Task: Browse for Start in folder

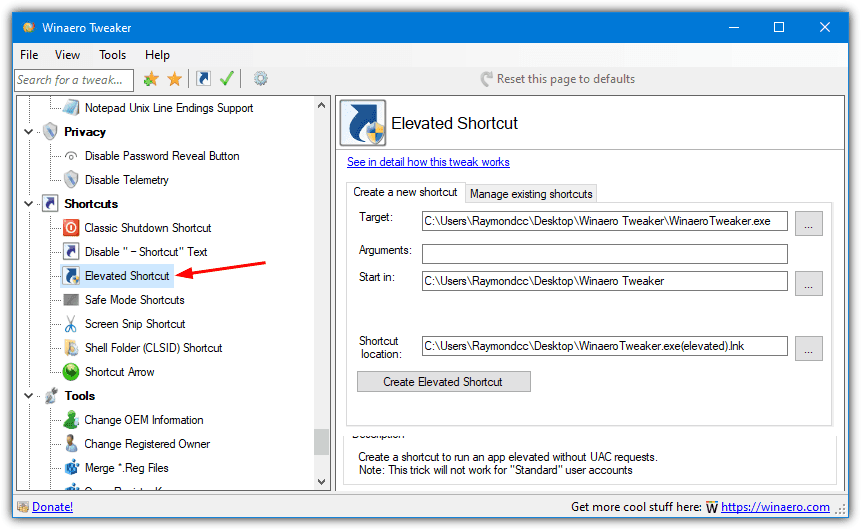Action: click(809, 283)
